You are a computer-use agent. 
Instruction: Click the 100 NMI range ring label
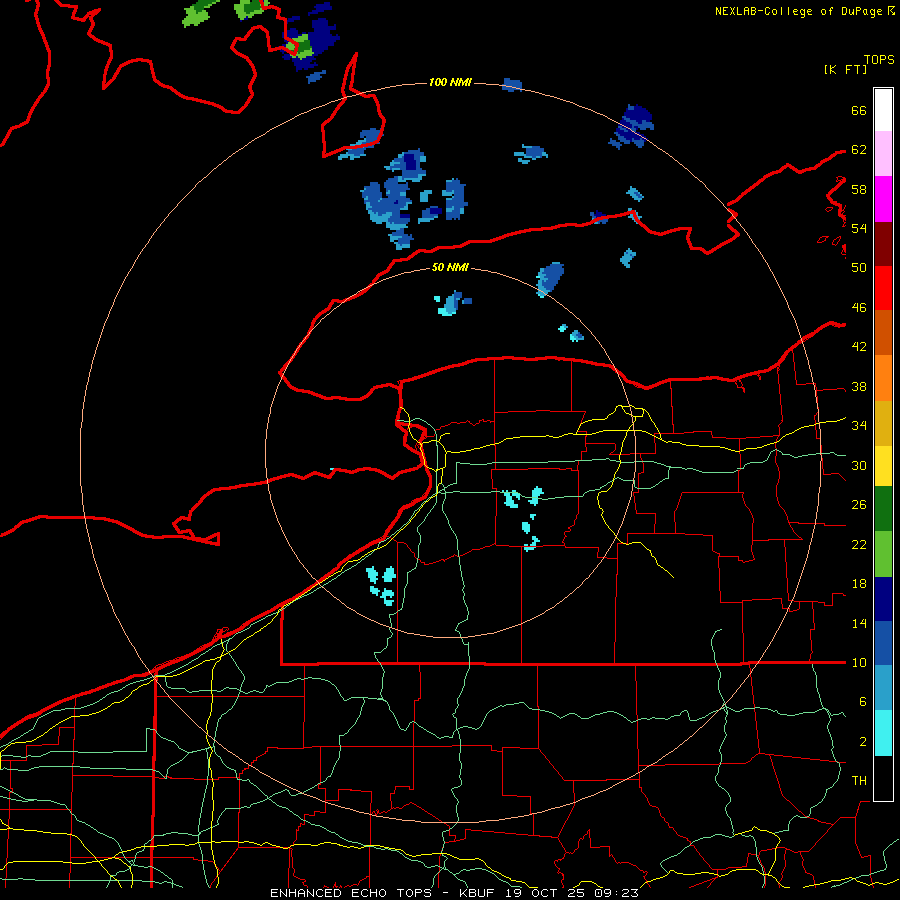pyautogui.click(x=450, y=83)
